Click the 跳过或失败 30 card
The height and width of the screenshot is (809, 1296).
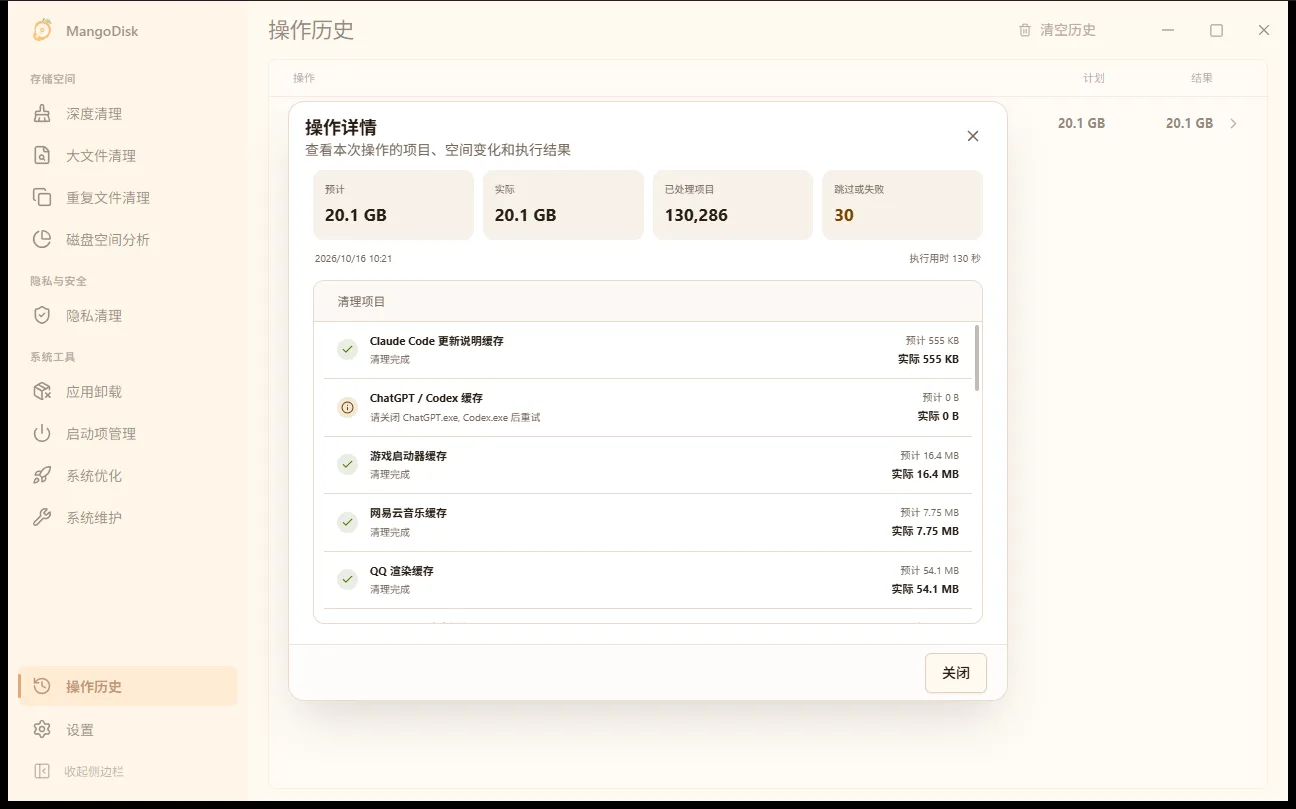902,205
